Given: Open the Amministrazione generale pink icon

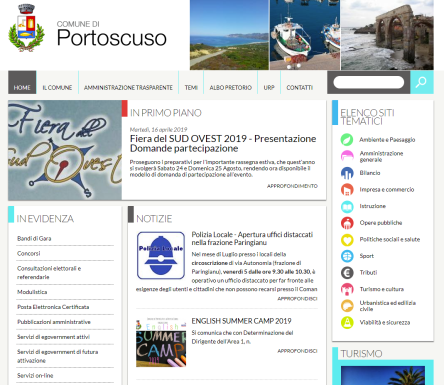Looking at the screenshot, I should [347, 156].
